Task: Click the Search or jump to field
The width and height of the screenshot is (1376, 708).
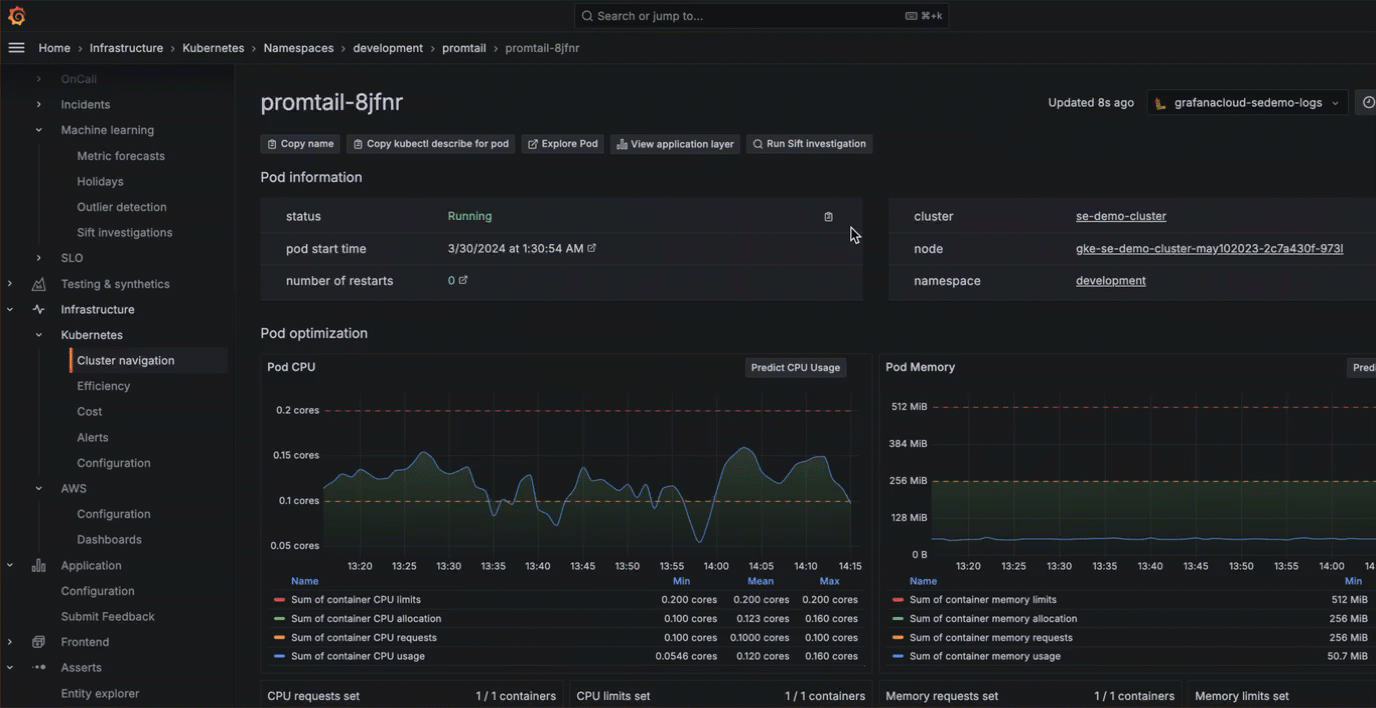Action: pos(760,16)
